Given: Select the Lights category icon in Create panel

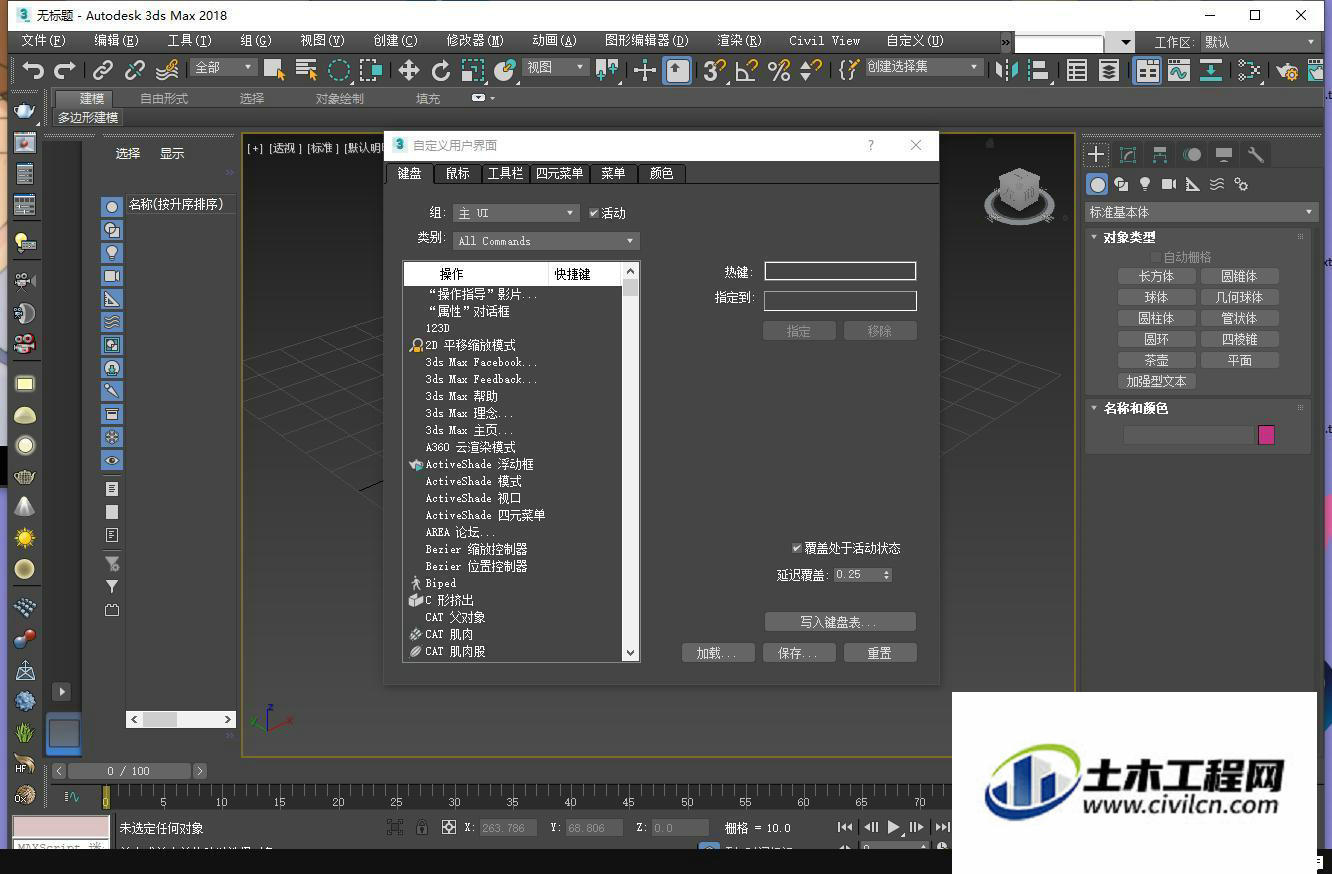Looking at the screenshot, I should pyautogui.click(x=1145, y=184).
